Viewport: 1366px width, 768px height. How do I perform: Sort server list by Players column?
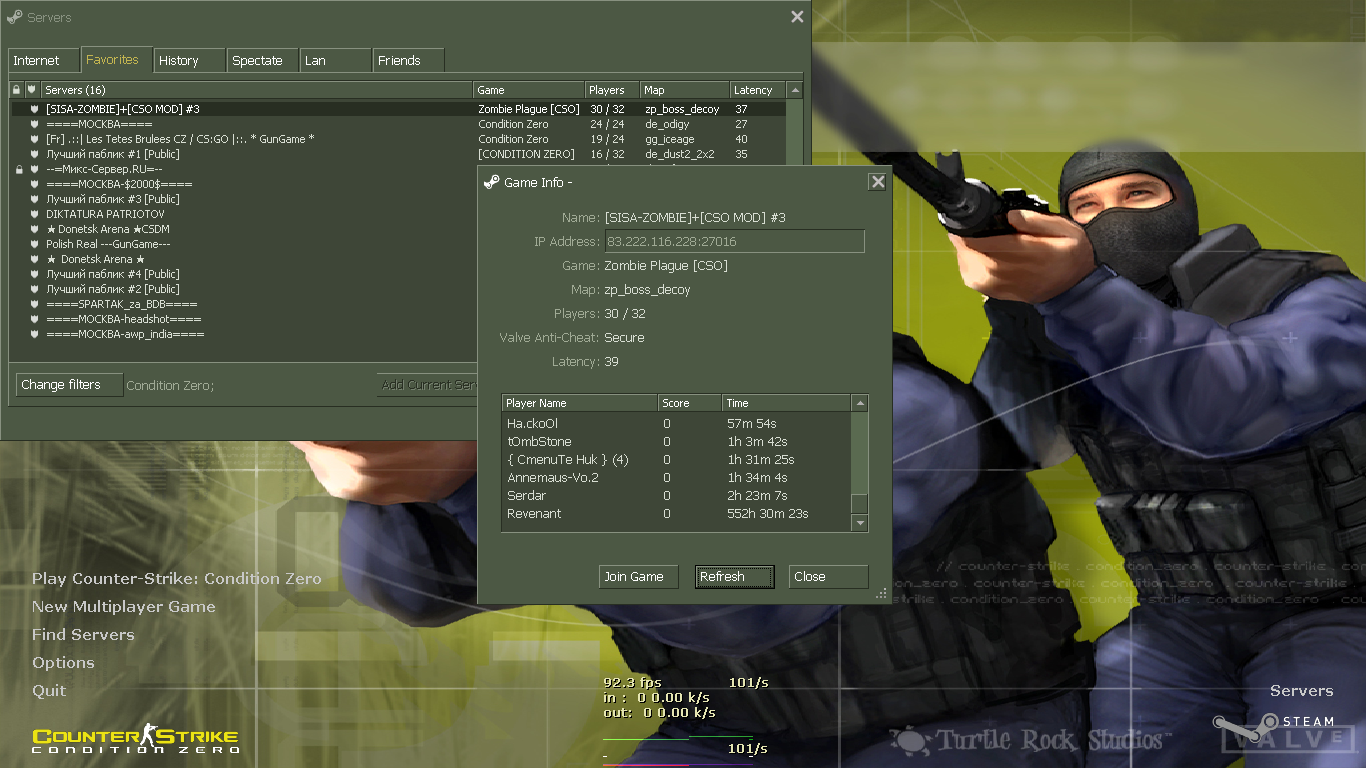(x=611, y=90)
